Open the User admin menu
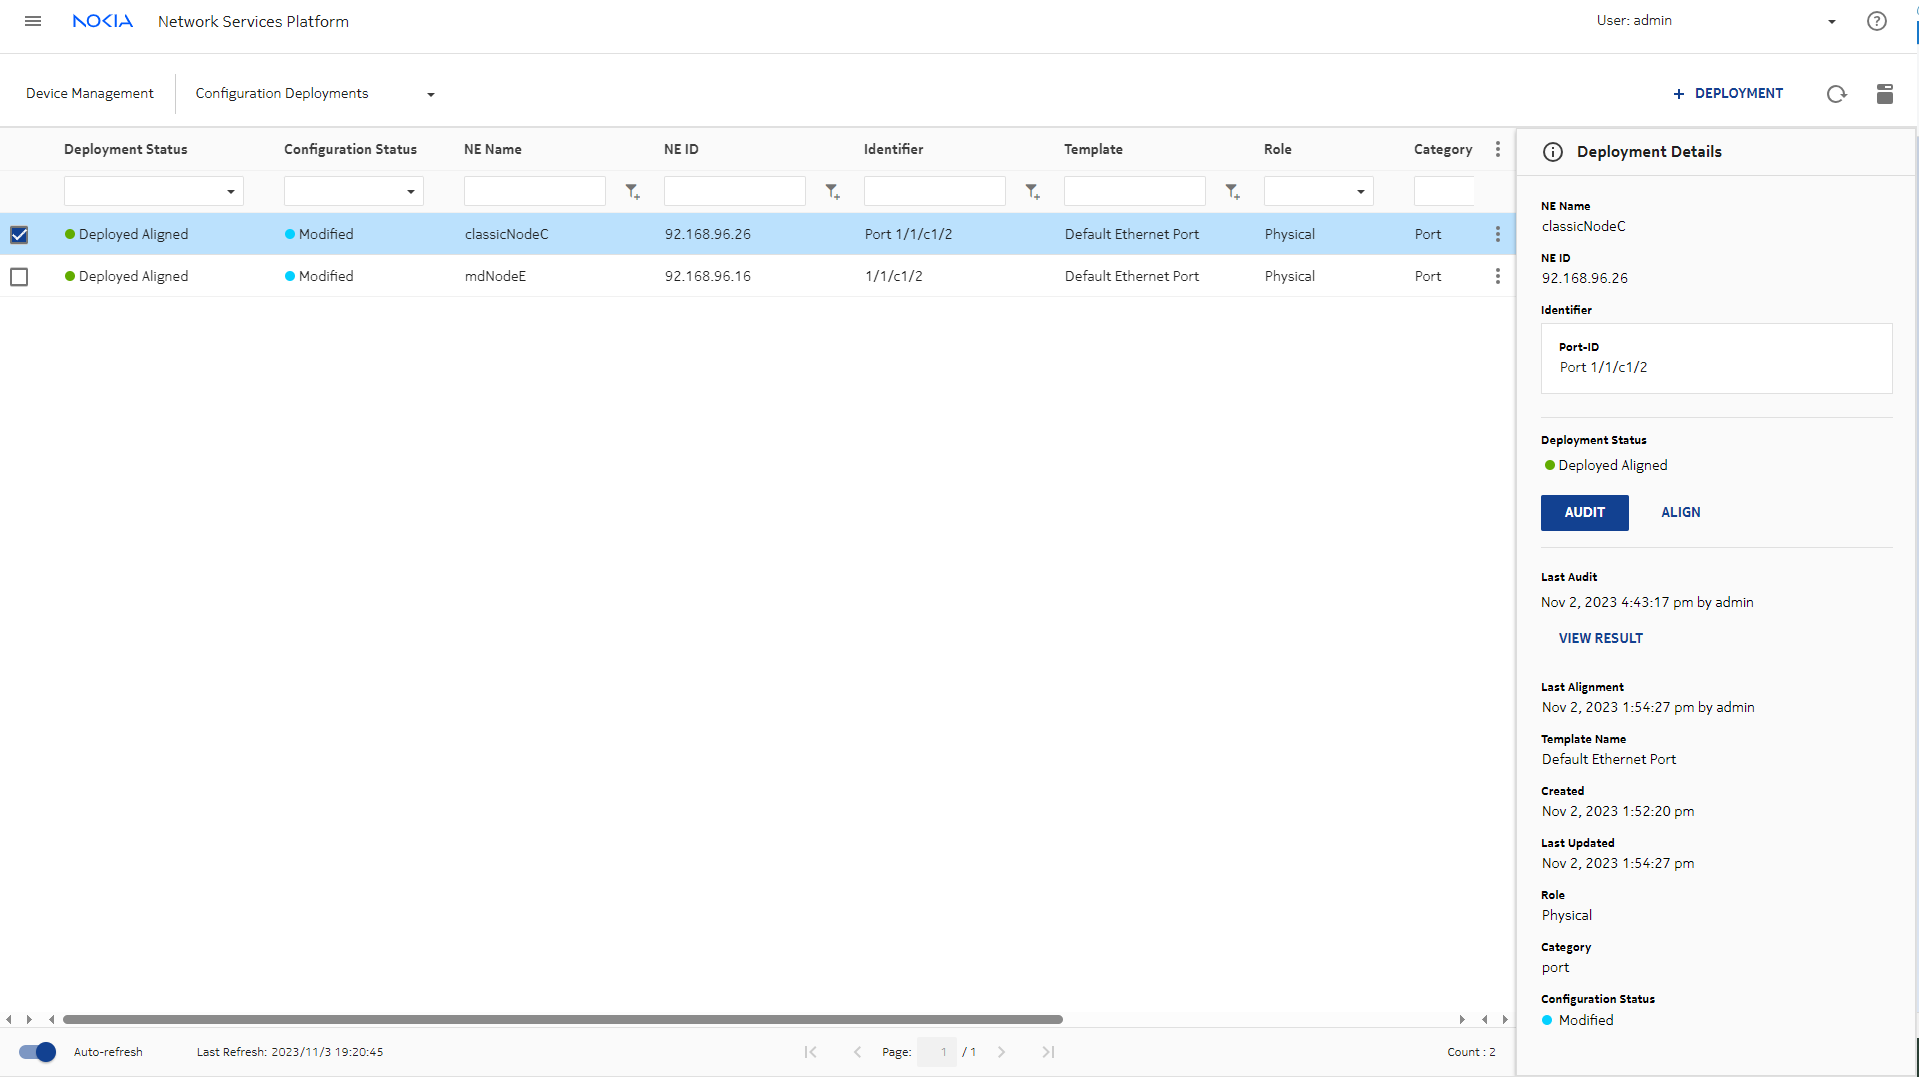The image size is (1919, 1077). click(1831, 22)
